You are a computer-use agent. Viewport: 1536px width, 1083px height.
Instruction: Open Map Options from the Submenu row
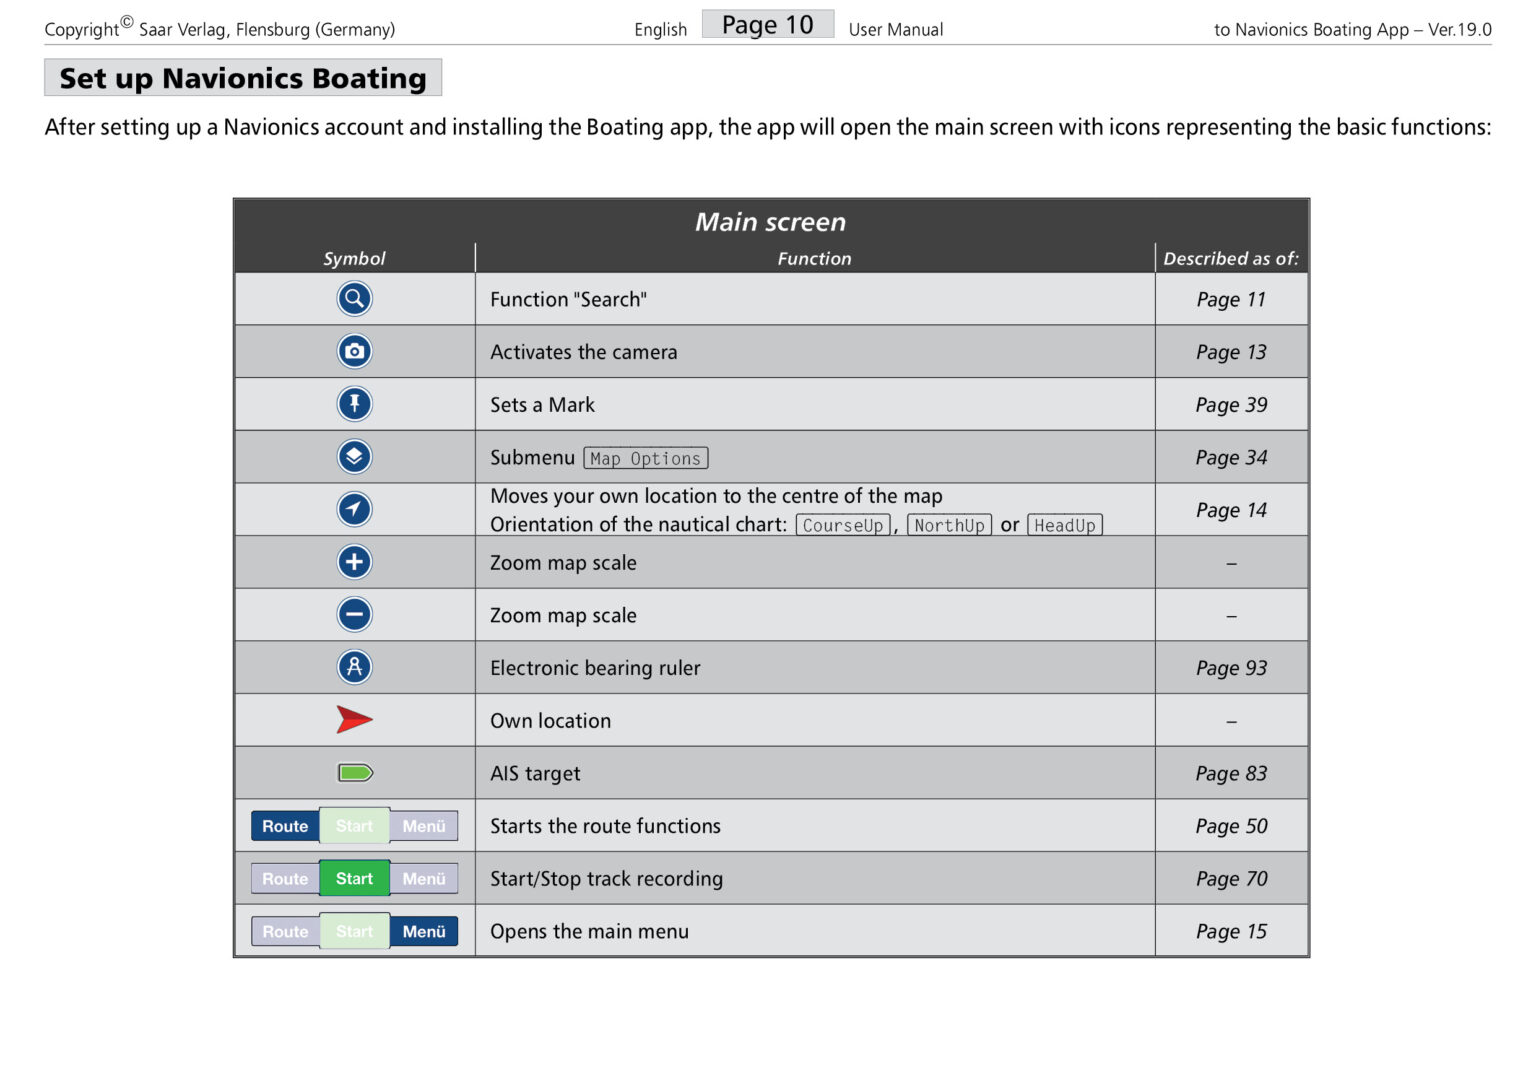click(645, 457)
